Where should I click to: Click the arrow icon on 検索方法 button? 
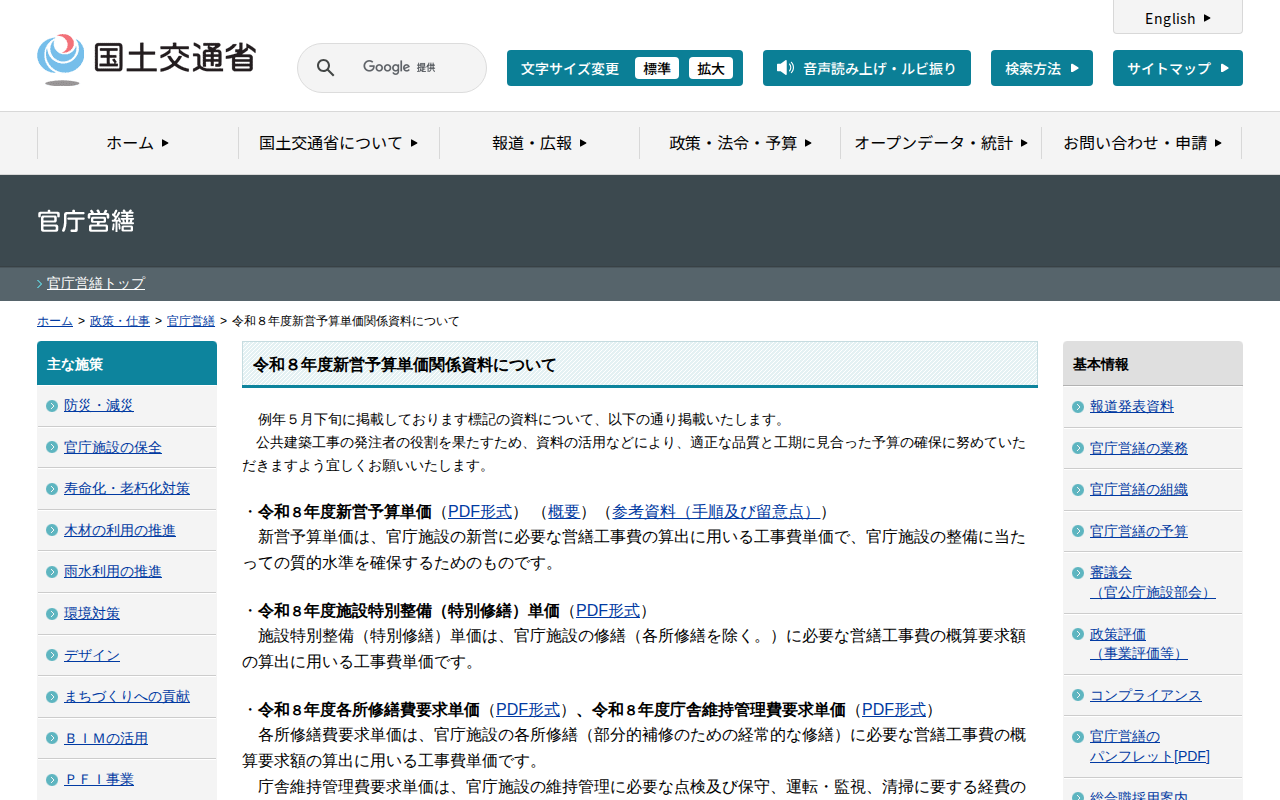click(x=1074, y=68)
